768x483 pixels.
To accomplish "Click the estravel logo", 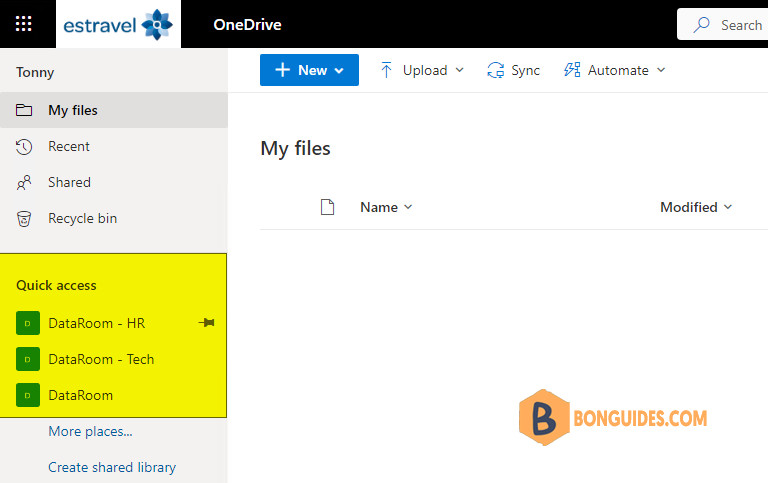I will click(118, 24).
